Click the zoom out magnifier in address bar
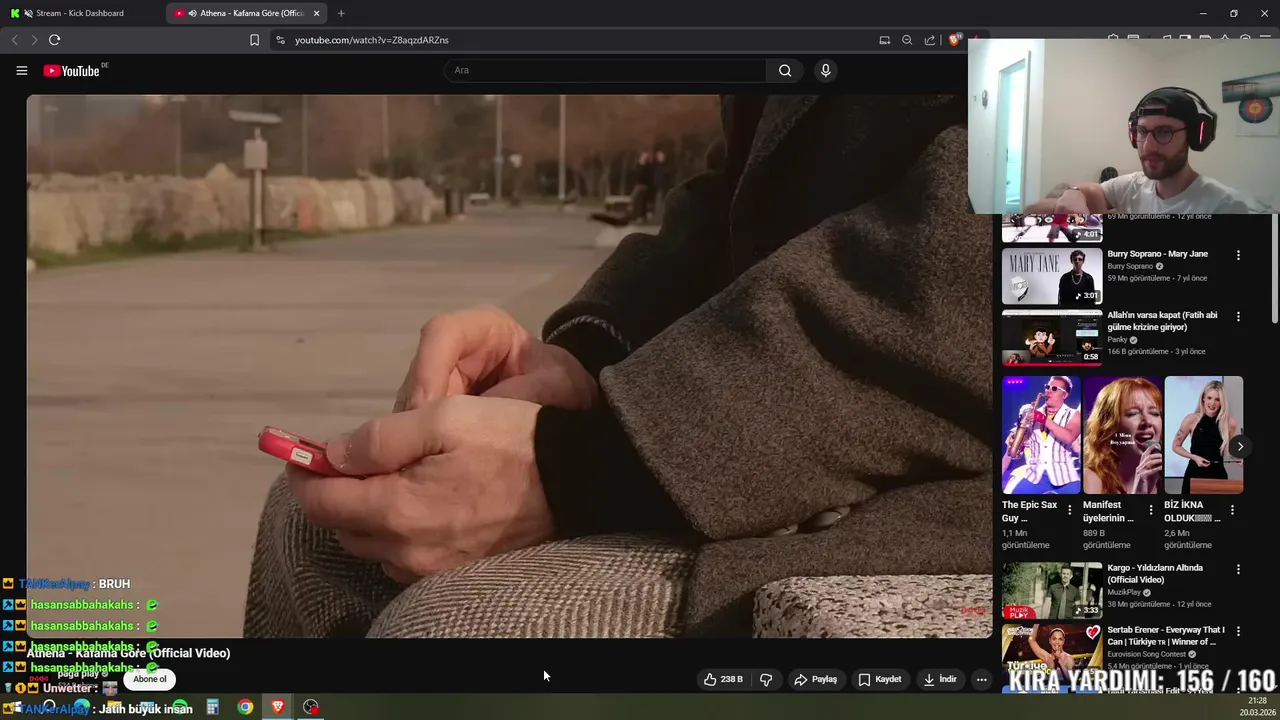 click(907, 40)
